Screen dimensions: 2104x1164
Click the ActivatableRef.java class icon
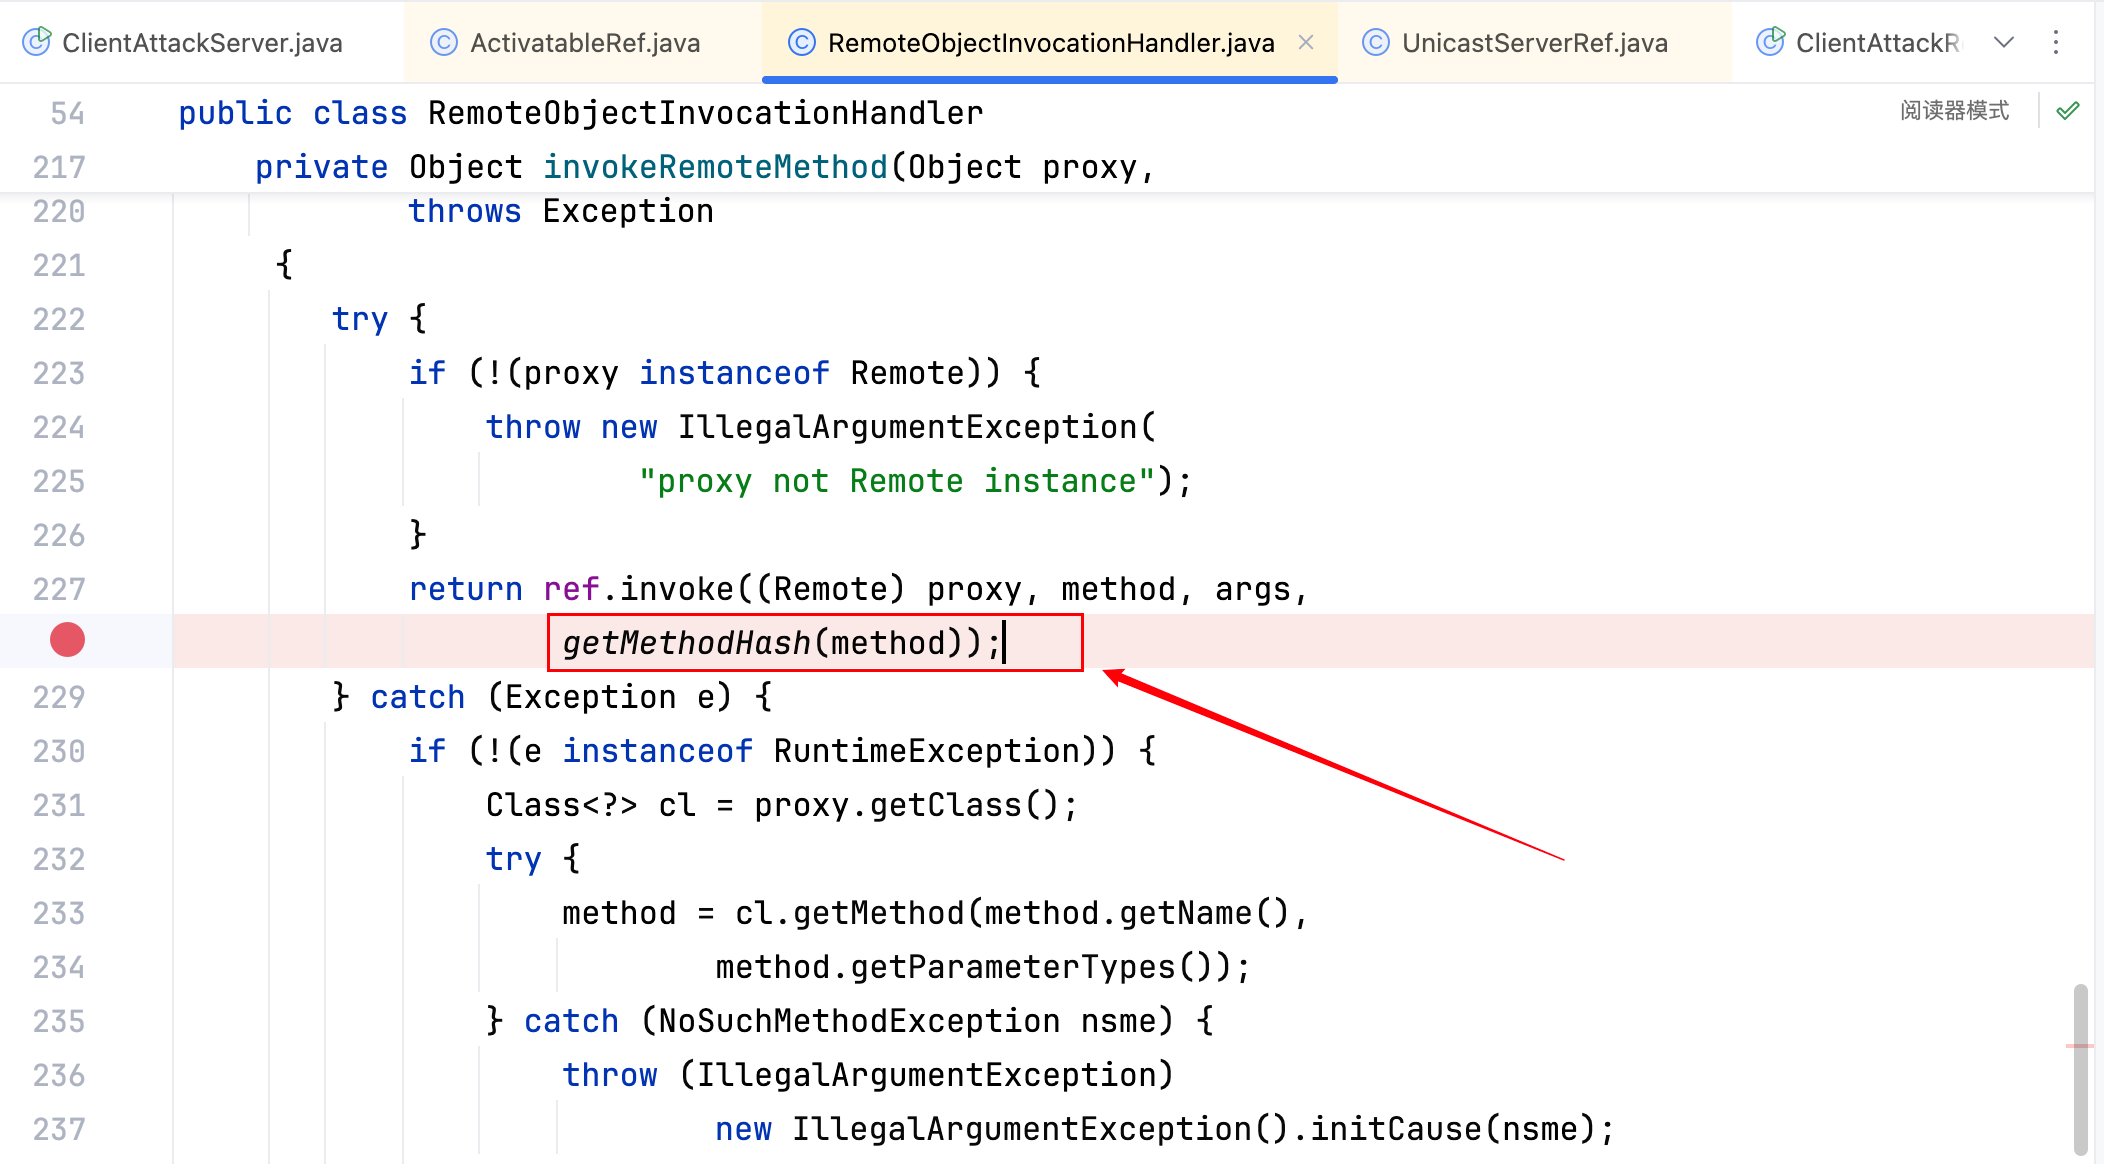[x=443, y=42]
